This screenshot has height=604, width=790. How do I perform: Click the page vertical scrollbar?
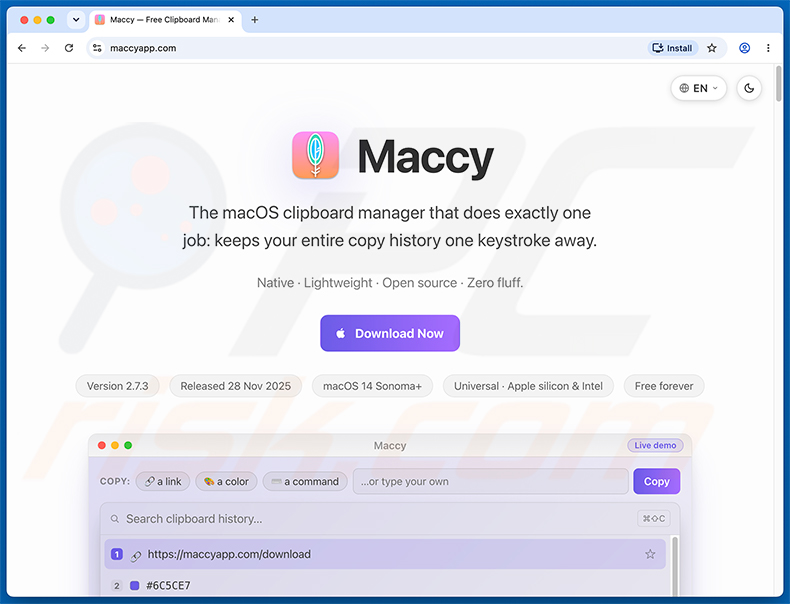pos(779,84)
